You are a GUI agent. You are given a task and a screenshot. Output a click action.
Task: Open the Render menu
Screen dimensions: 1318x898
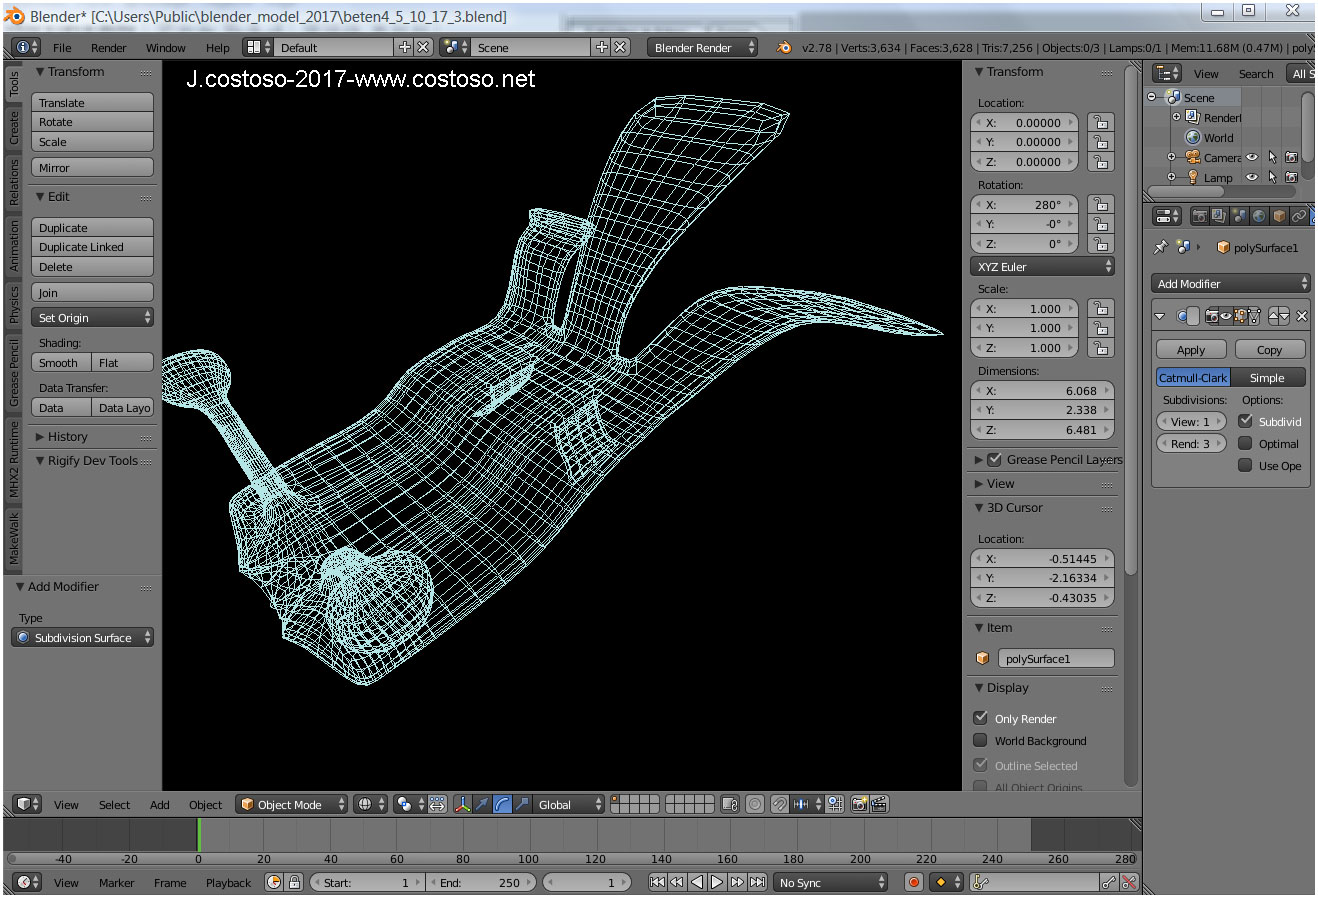pos(108,47)
